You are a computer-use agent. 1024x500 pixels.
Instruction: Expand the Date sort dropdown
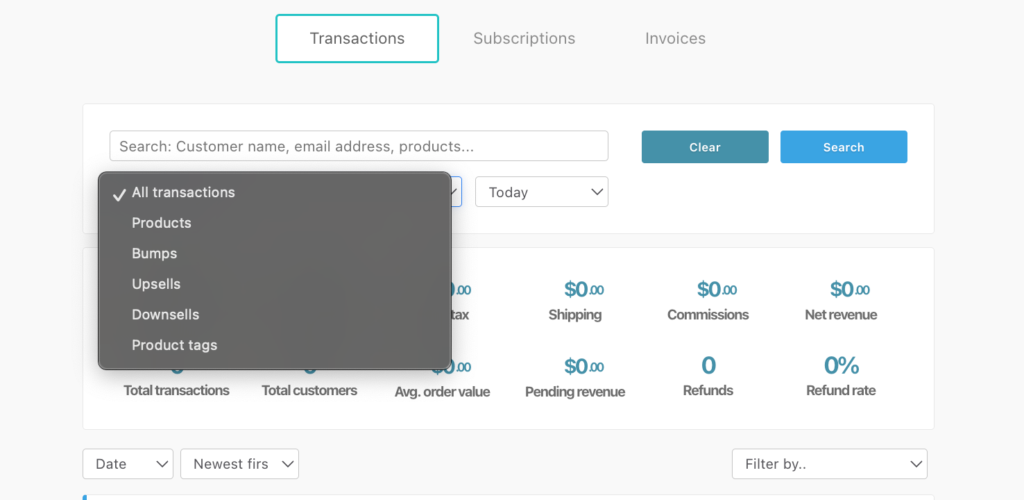pyautogui.click(x=127, y=464)
